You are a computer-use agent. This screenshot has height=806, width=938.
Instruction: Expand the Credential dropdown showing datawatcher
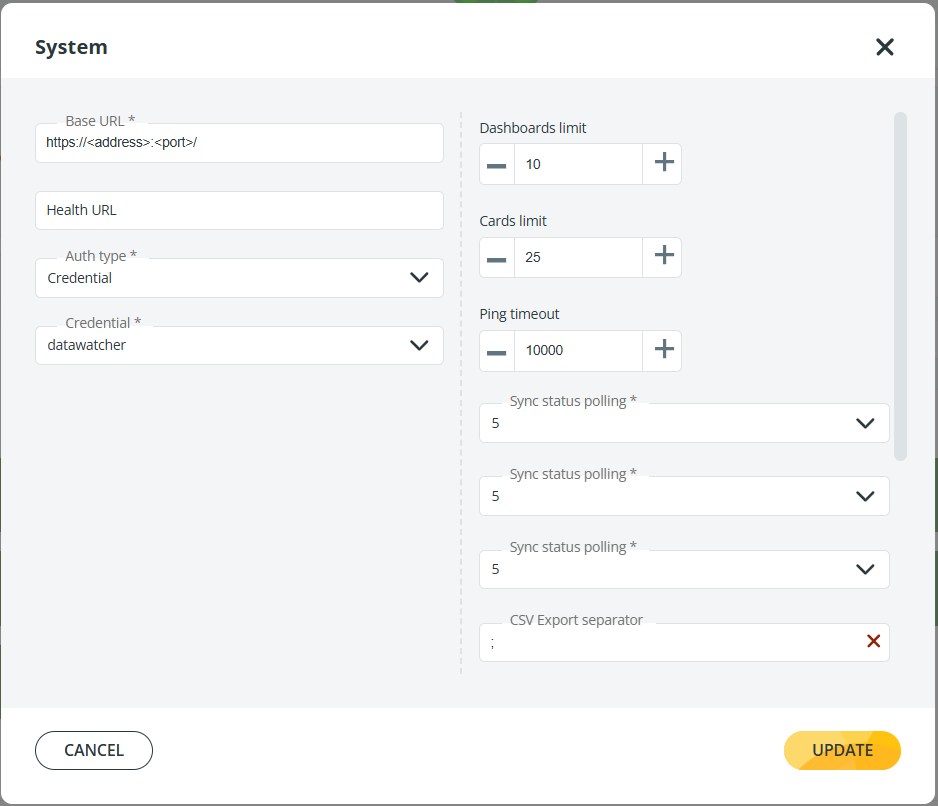pyautogui.click(x=419, y=345)
